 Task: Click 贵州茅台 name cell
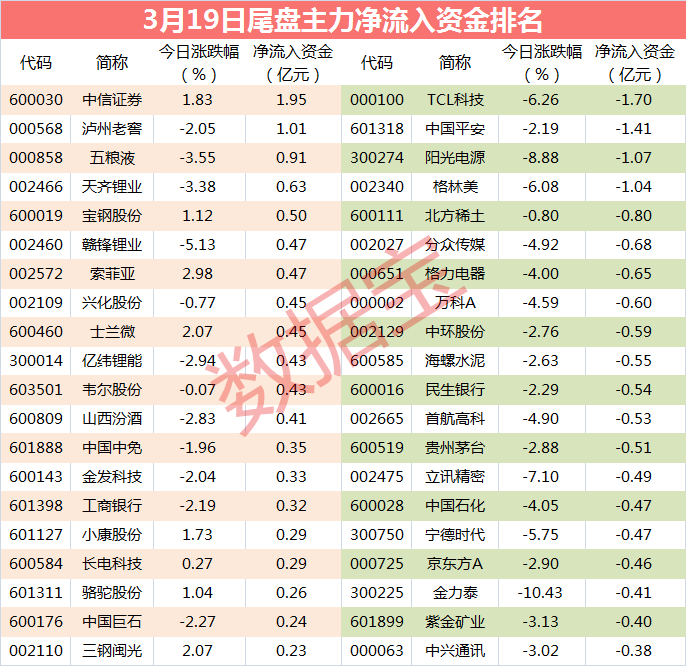coord(455,448)
